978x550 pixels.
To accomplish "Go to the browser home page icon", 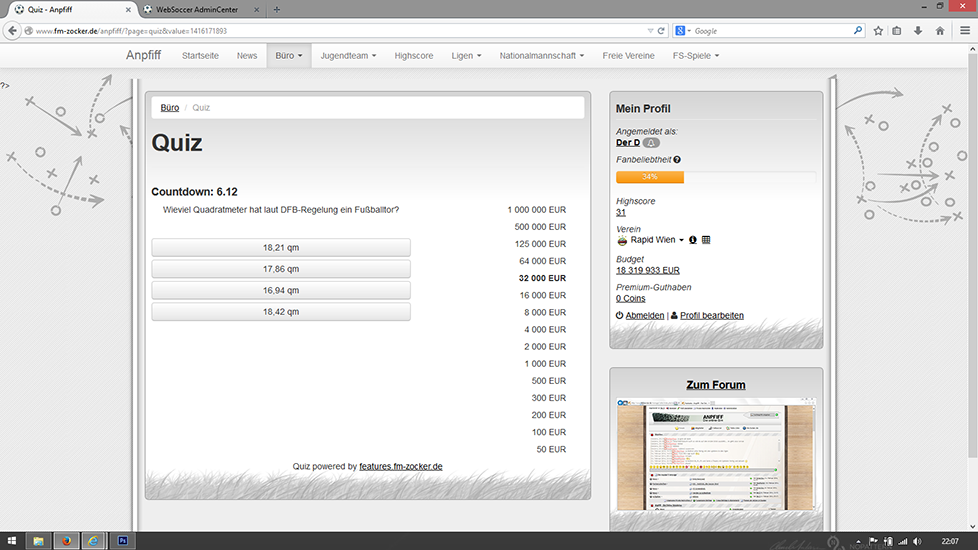I will click(939, 31).
